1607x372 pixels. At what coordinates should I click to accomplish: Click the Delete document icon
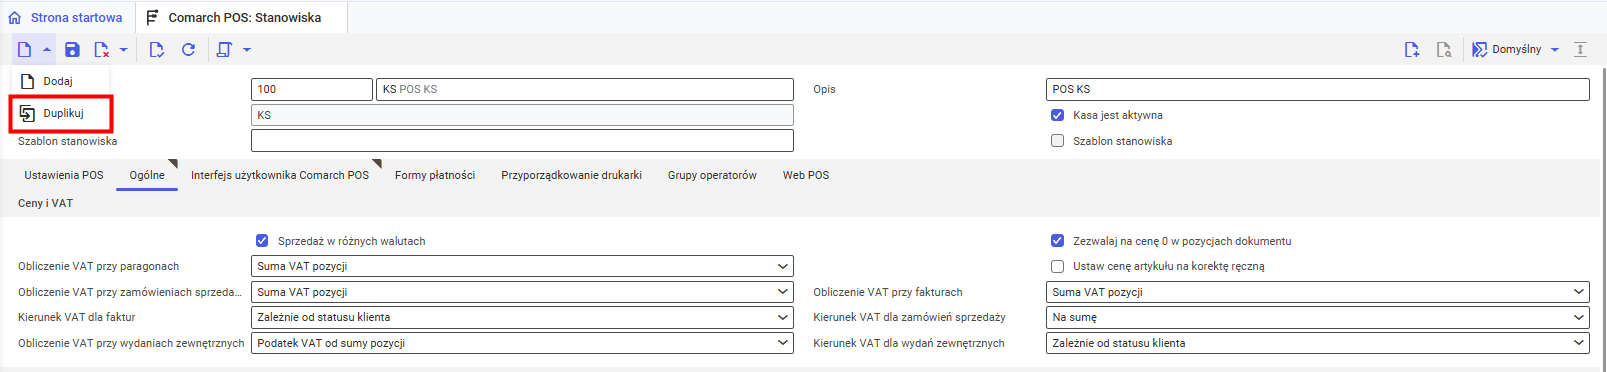pyautogui.click(x=101, y=49)
